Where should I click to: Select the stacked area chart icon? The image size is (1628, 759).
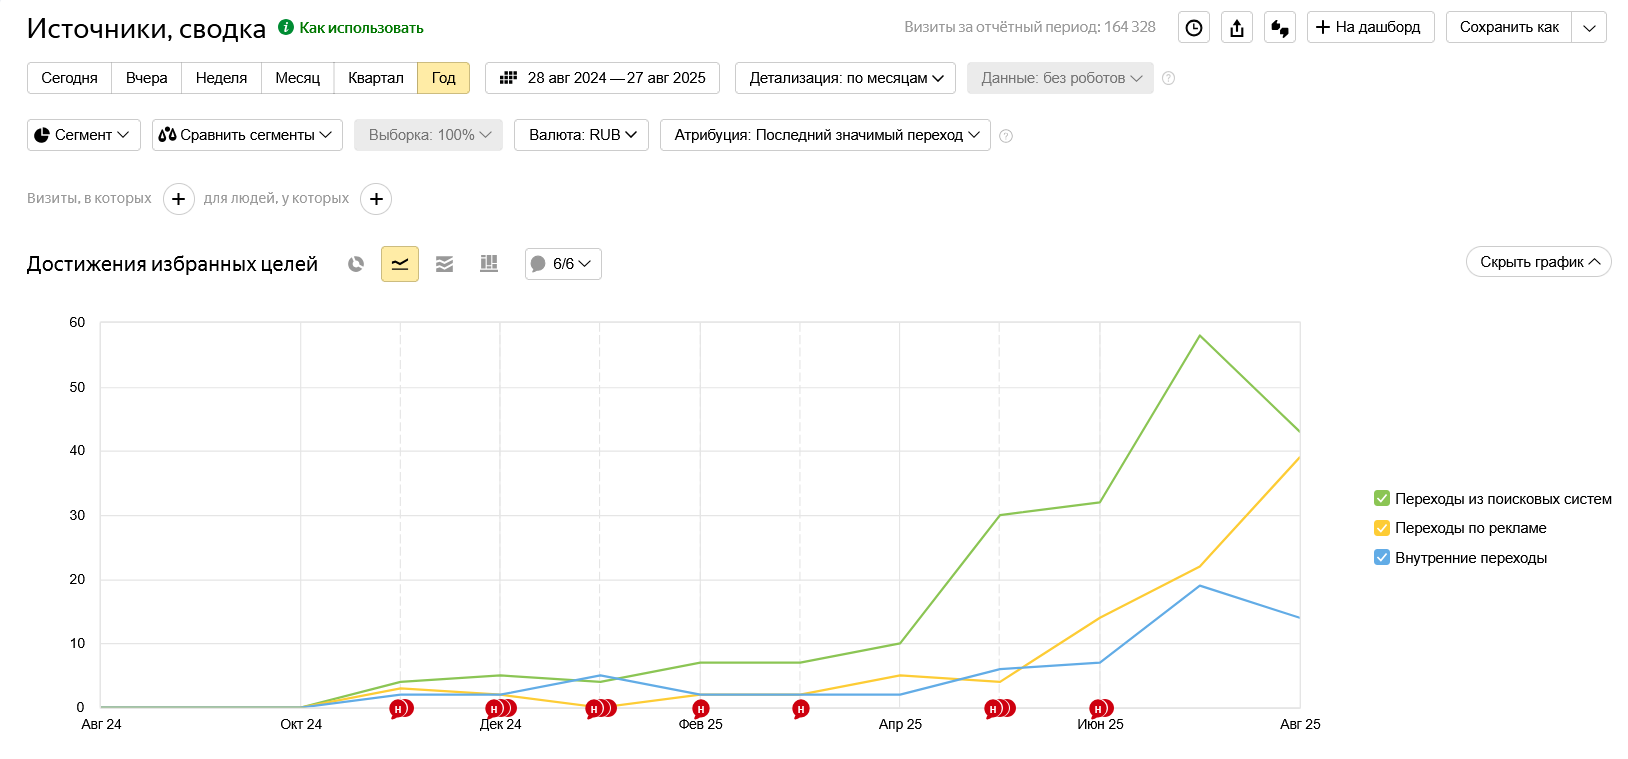click(444, 264)
